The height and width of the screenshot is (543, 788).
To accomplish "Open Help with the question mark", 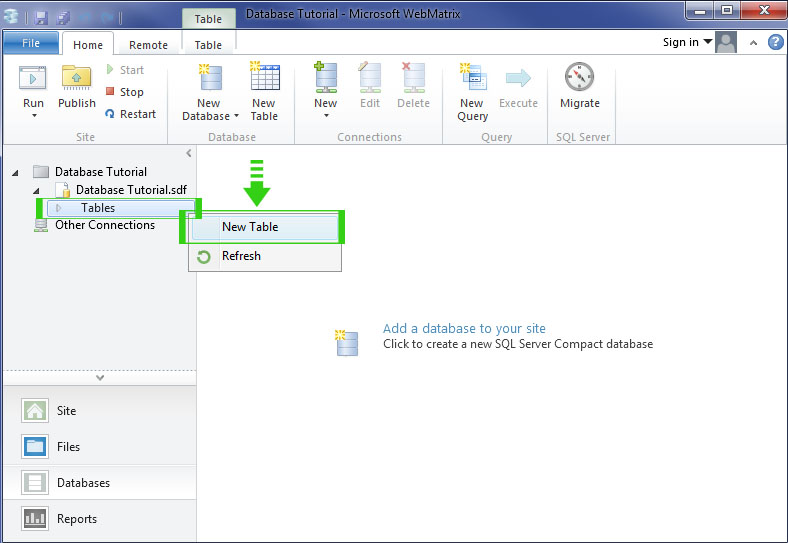I will coord(775,42).
